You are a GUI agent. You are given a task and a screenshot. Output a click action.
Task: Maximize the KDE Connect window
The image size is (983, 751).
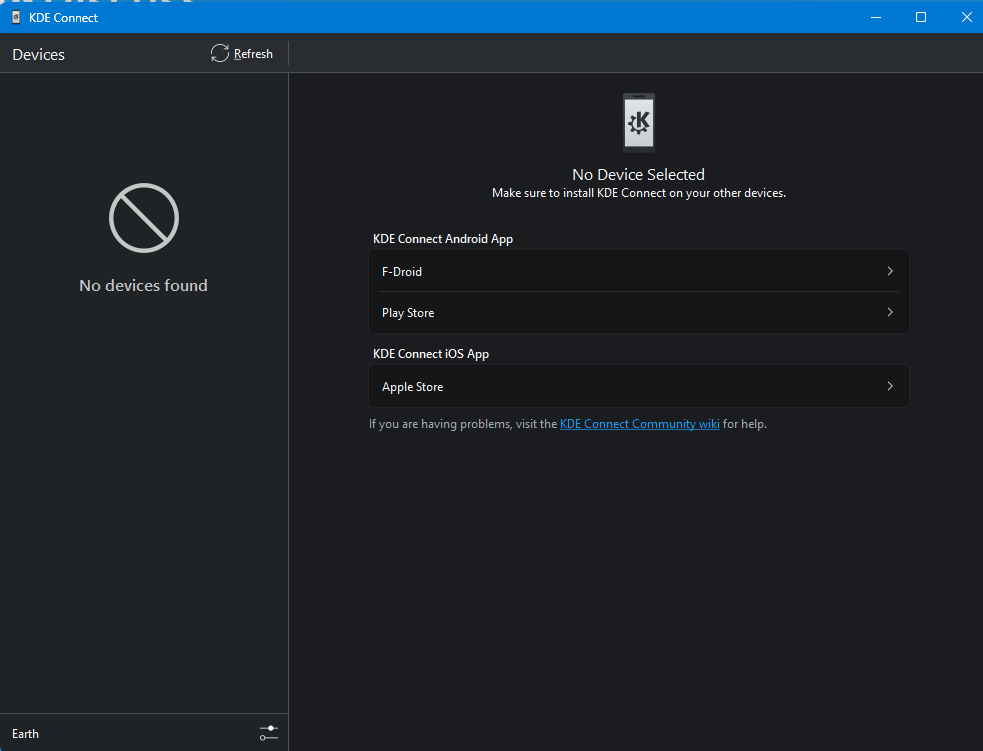(x=921, y=17)
